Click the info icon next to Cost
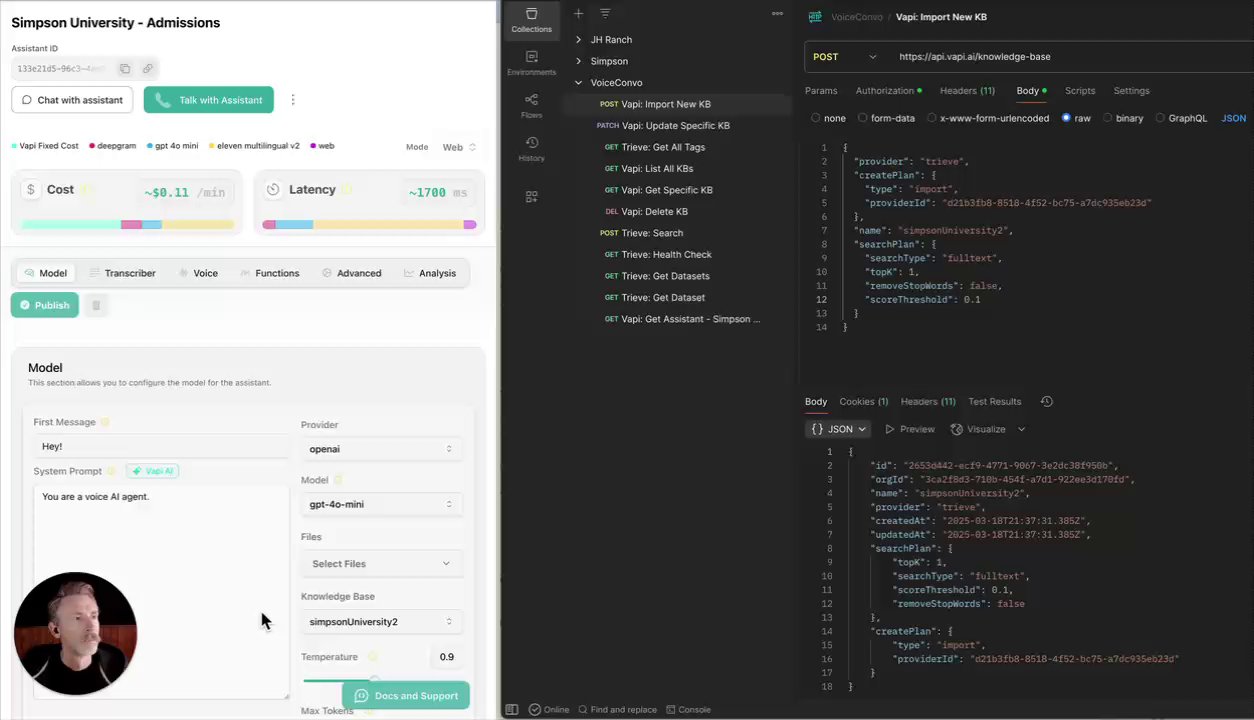1254x720 pixels. 87,189
